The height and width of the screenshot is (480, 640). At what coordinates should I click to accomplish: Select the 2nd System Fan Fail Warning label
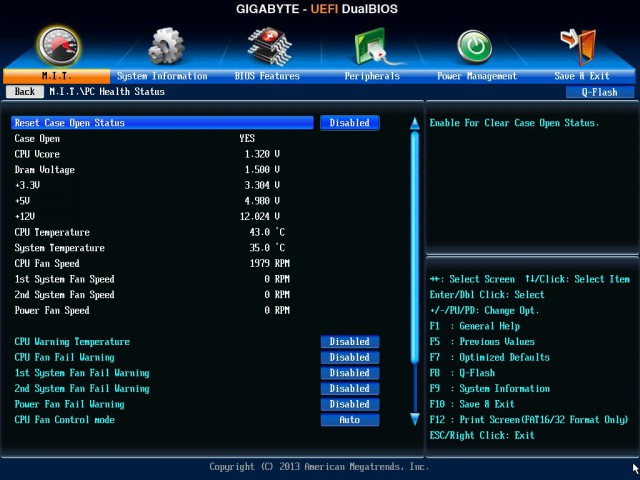pyautogui.click(x=82, y=388)
